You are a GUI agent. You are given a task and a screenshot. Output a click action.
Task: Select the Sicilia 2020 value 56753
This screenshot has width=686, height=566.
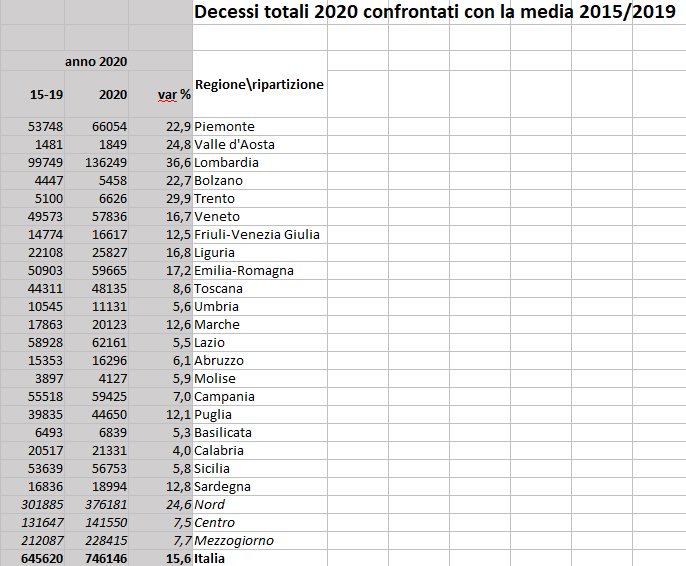[x=97, y=468]
